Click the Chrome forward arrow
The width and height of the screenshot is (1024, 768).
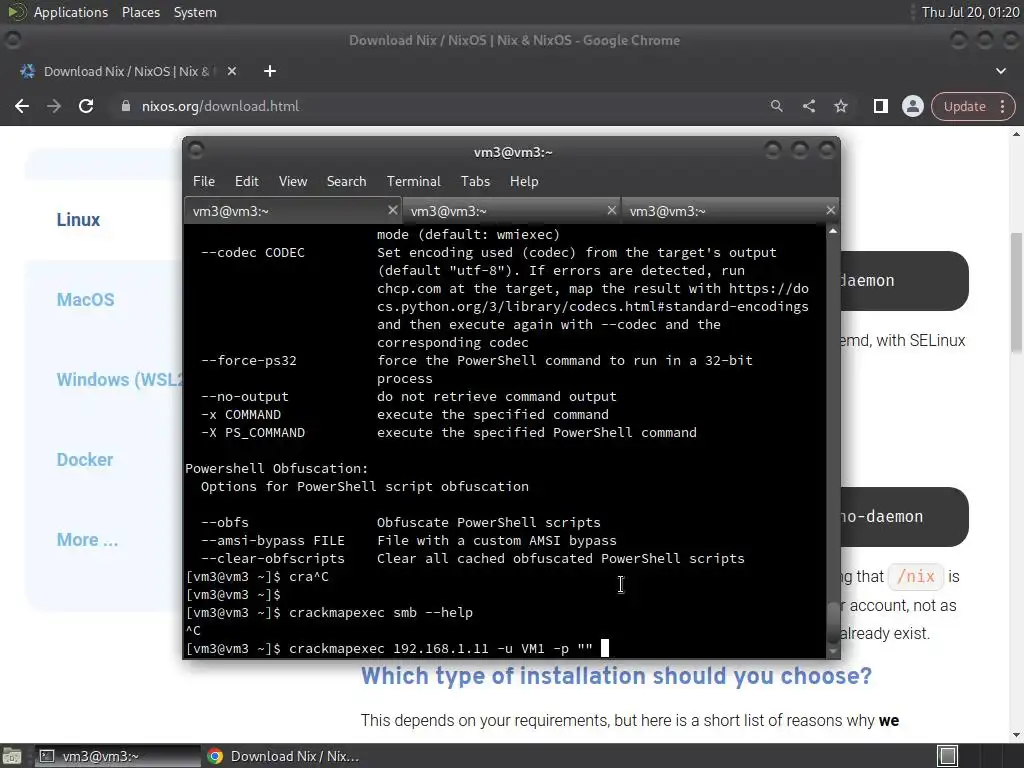[x=54, y=106]
